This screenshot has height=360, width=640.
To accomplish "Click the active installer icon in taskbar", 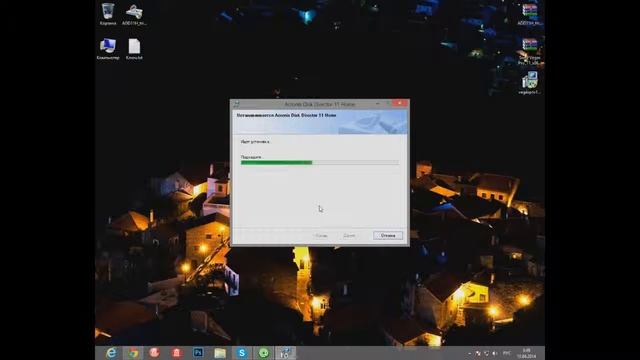I will tap(285, 353).
